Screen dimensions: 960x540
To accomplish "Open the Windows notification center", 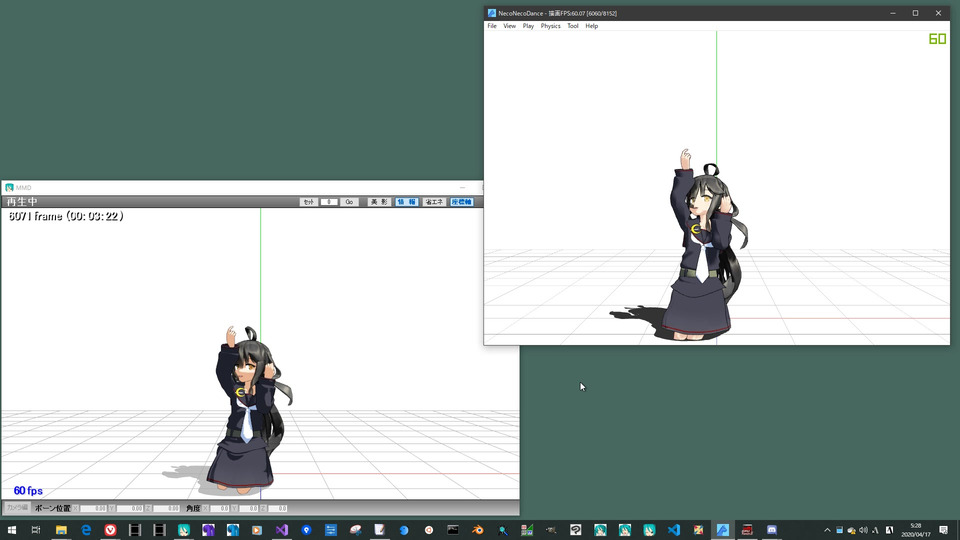I will click(x=943, y=530).
